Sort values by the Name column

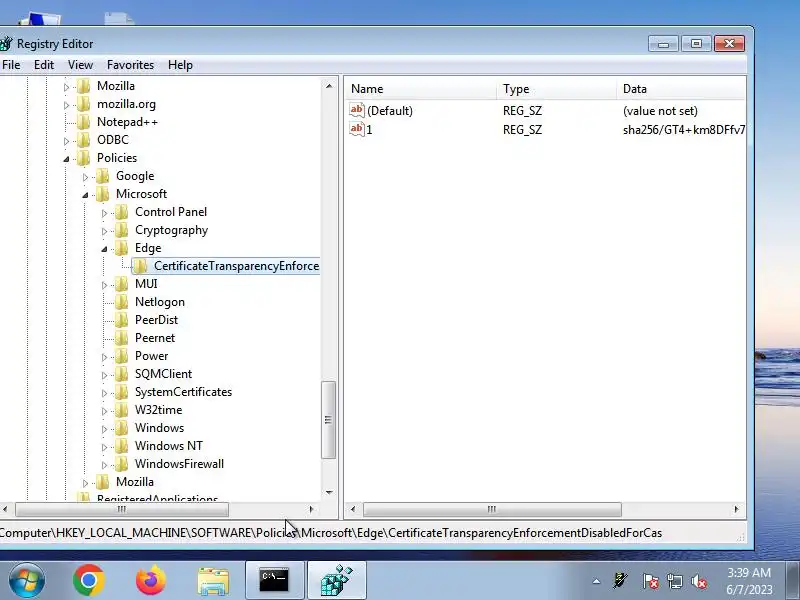coord(421,89)
